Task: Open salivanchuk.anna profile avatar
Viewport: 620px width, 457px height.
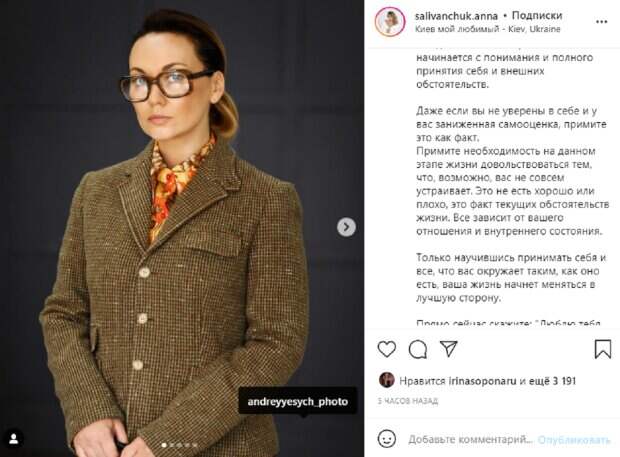Action: coord(390,22)
